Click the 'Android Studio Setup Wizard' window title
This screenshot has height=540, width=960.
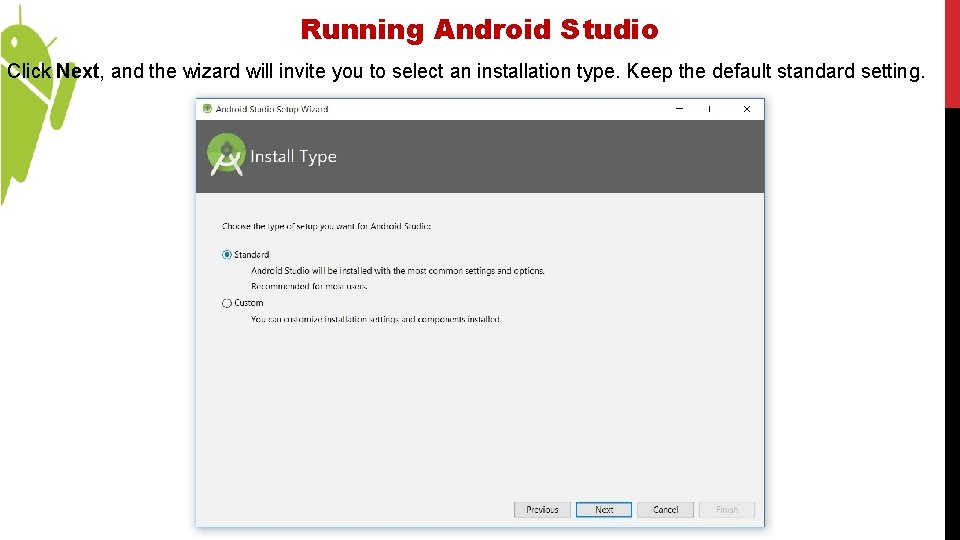pos(272,109)
